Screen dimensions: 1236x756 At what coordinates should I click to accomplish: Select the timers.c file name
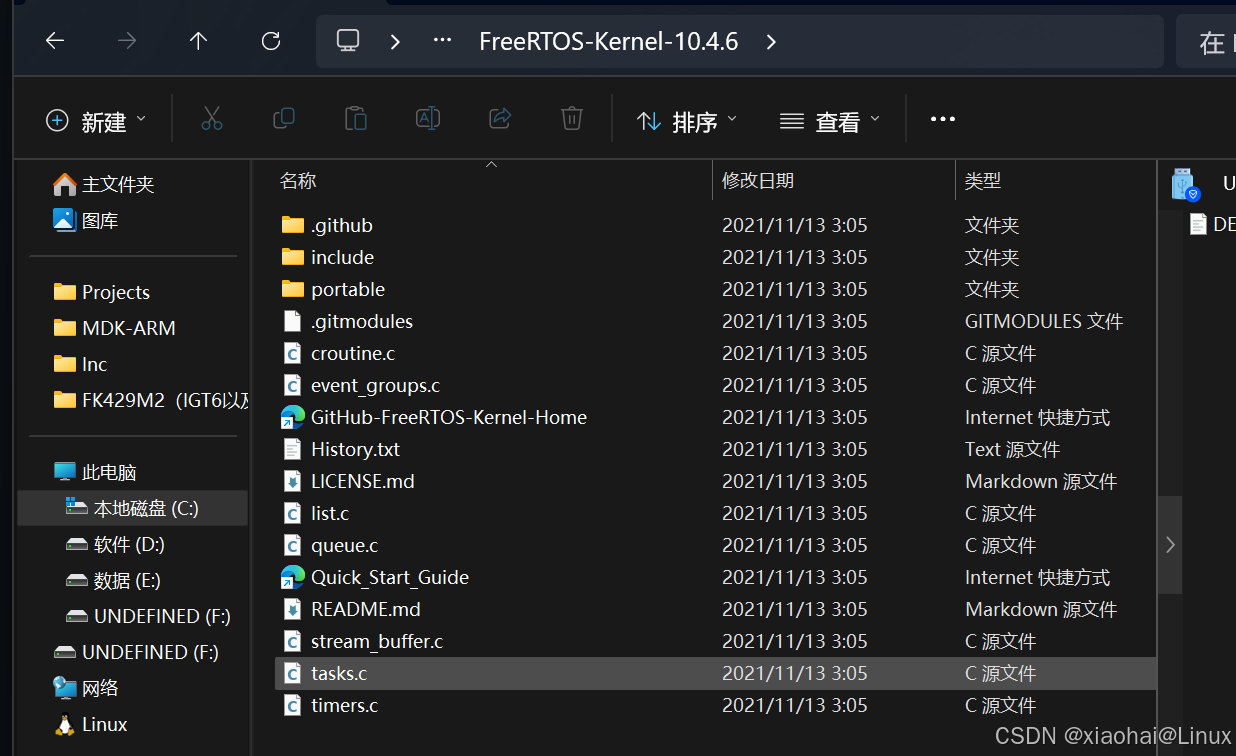pos(344,705)
